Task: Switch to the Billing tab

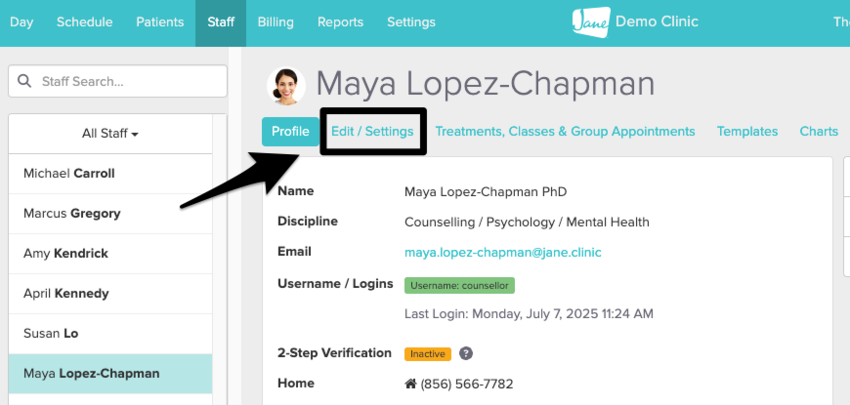Action: pyautogui.click(x=275, y=22)
